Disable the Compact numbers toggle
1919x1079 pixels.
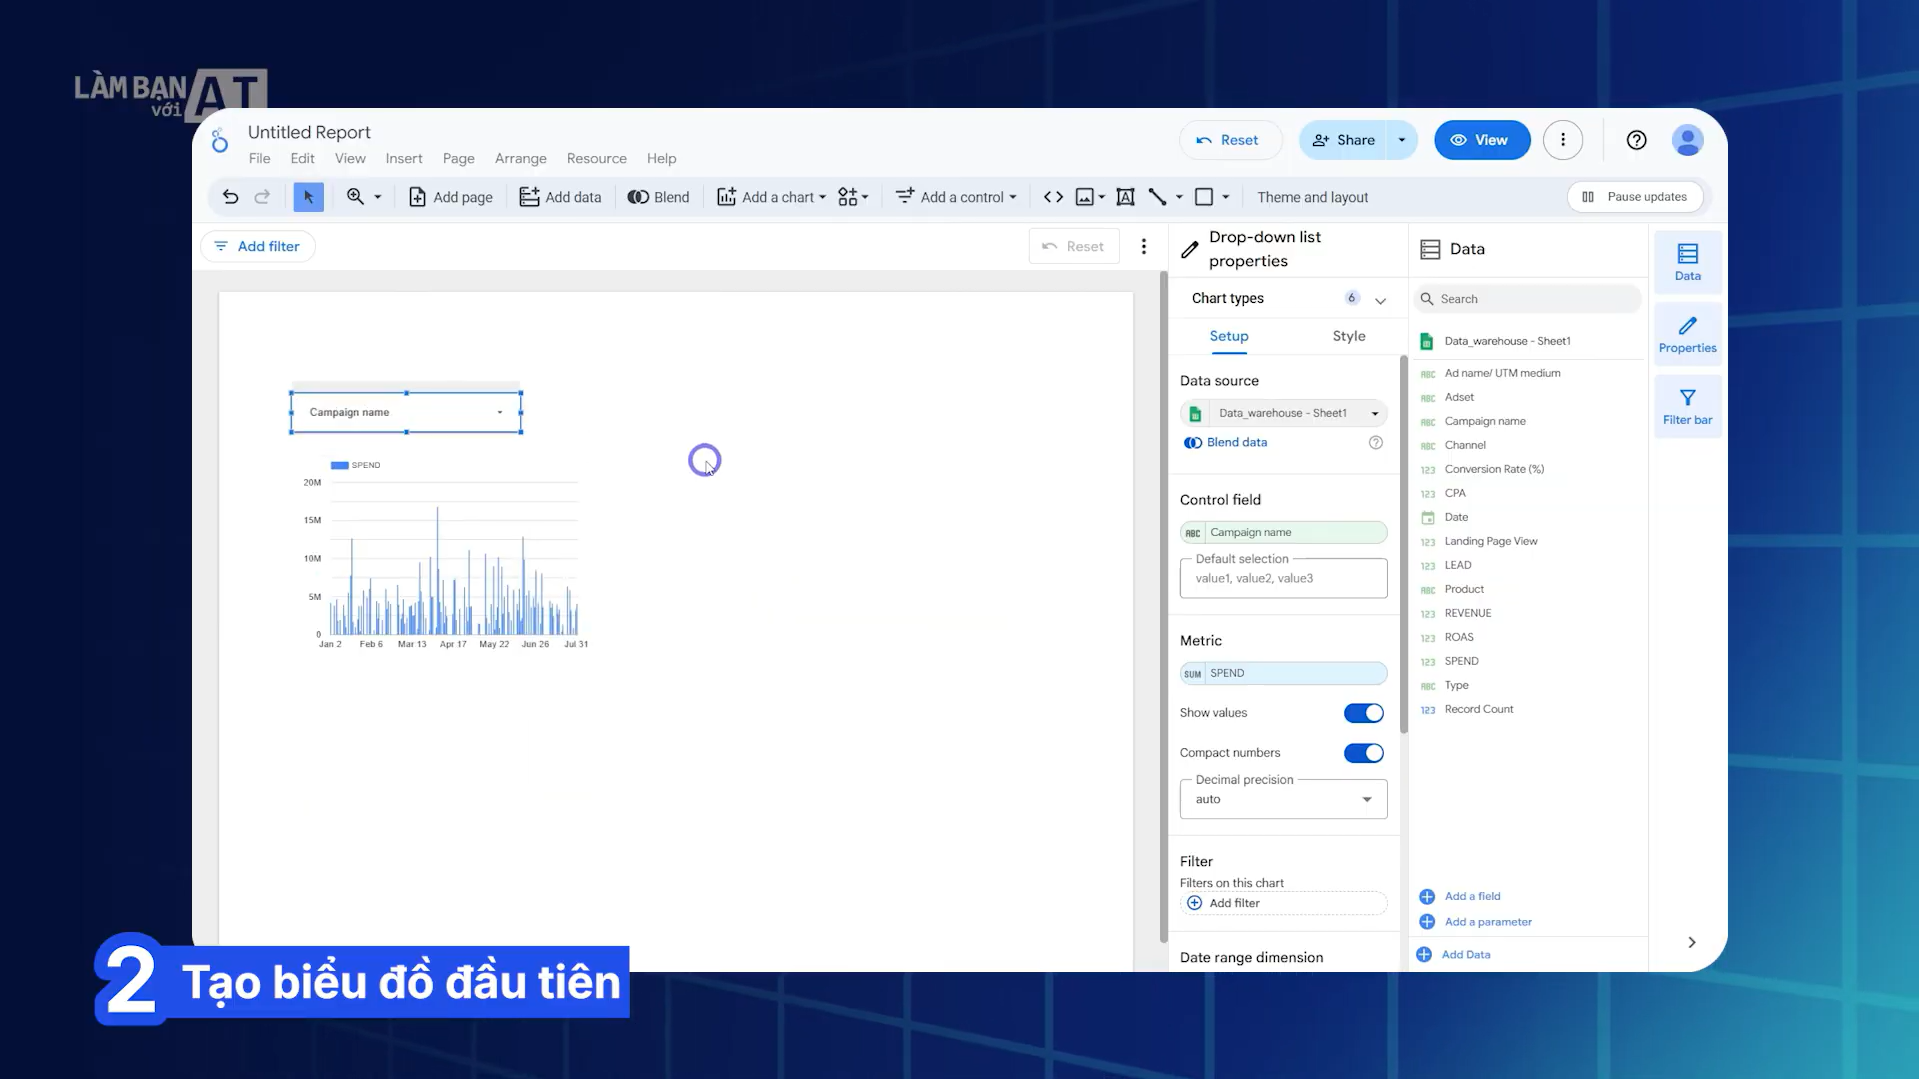pyautogui.click(x=1363, y=753)
